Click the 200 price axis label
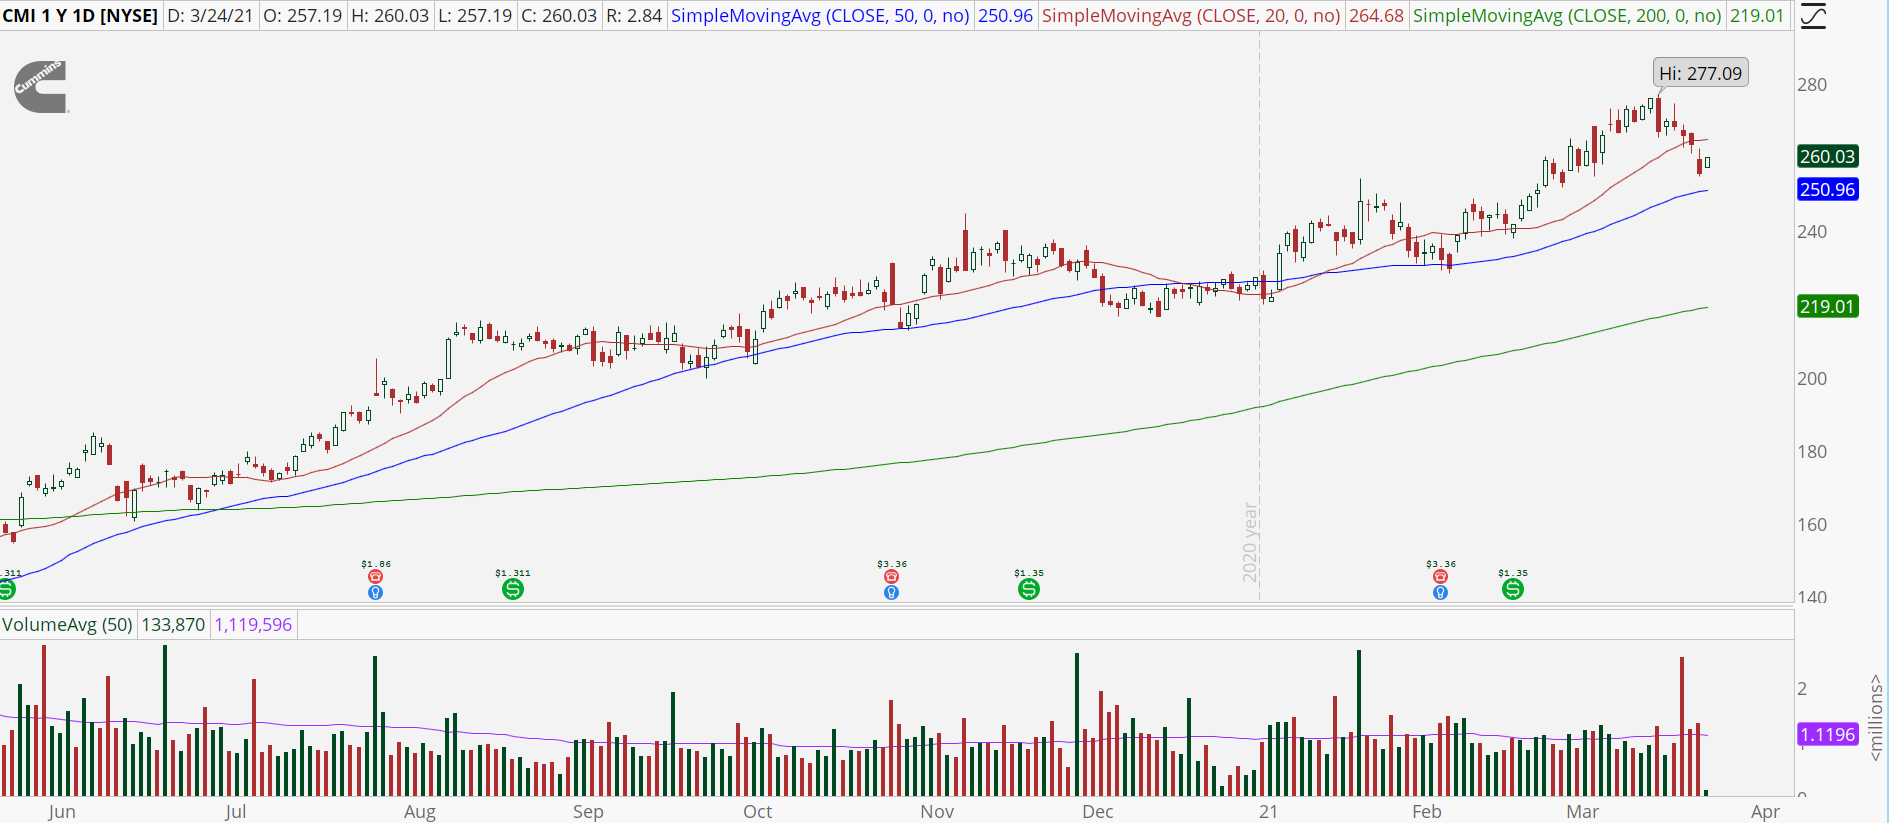The image size is (1889, 823). 1812,379
